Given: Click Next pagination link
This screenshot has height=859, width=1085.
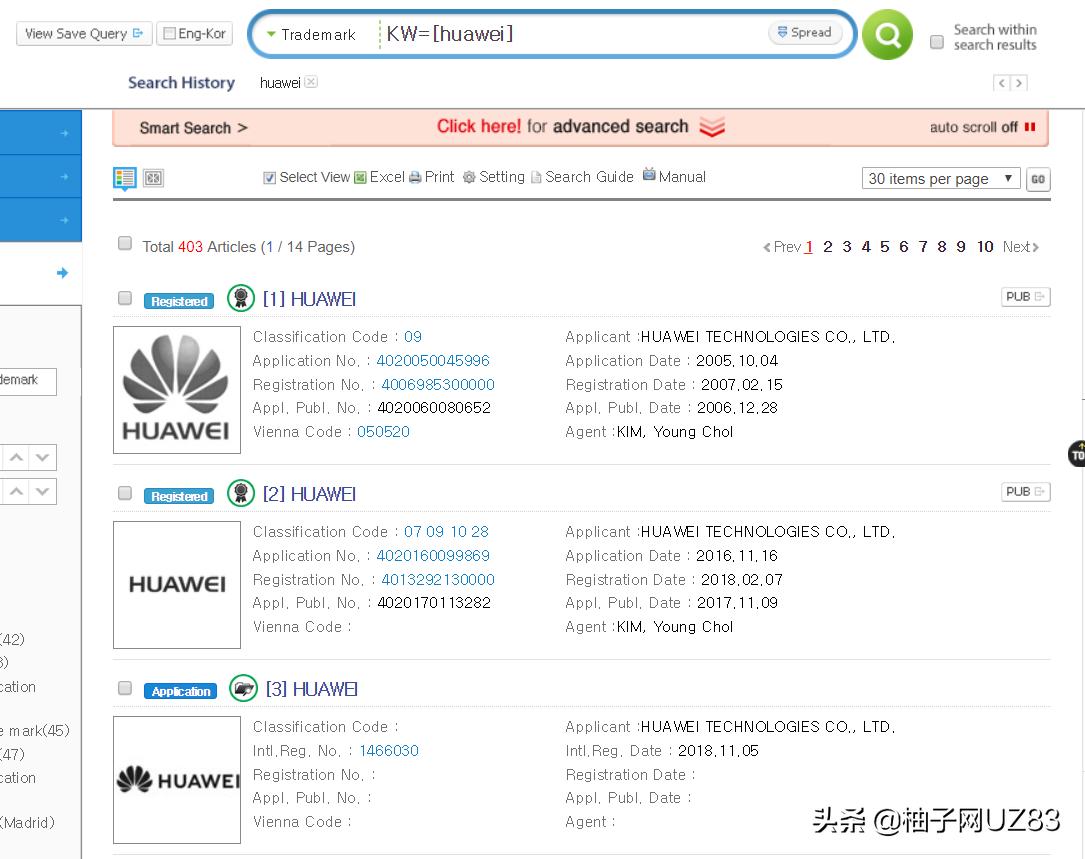Looking at the screenshot, I should click(1021, 246).
